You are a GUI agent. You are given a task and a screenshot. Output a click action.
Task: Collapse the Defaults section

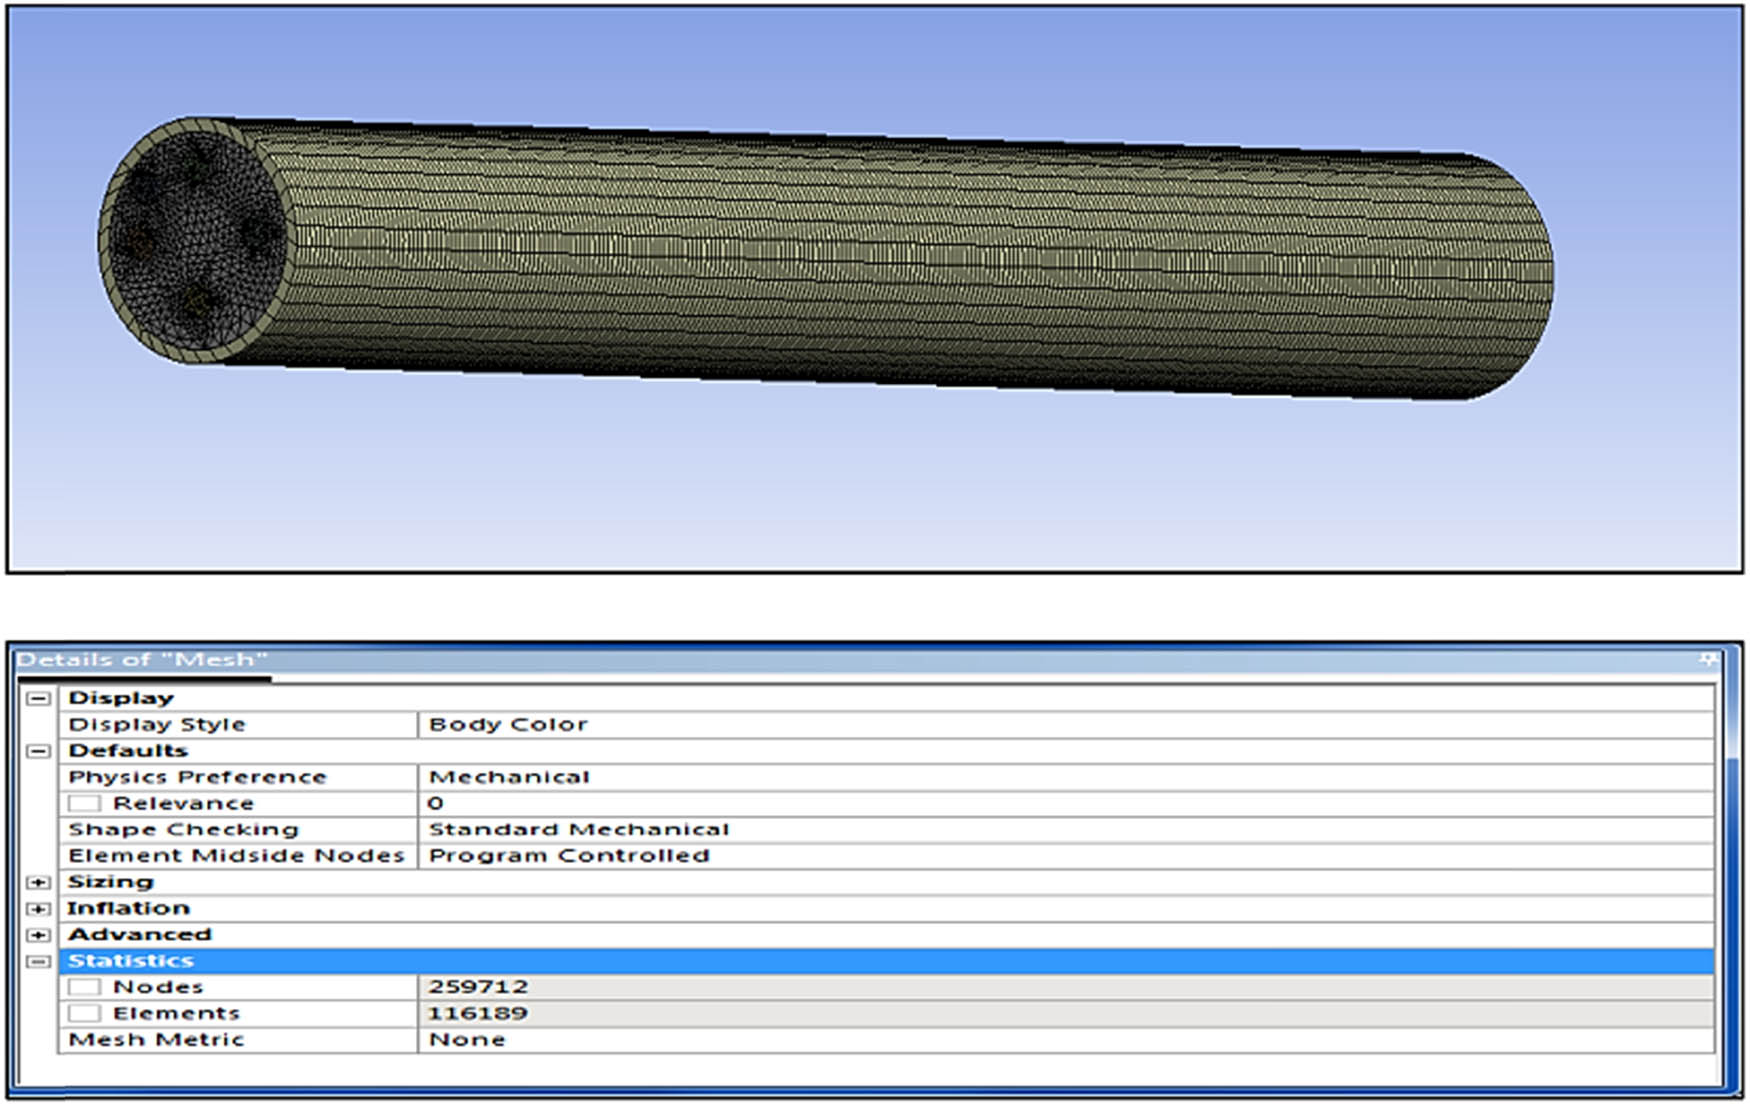coord(38,749)
